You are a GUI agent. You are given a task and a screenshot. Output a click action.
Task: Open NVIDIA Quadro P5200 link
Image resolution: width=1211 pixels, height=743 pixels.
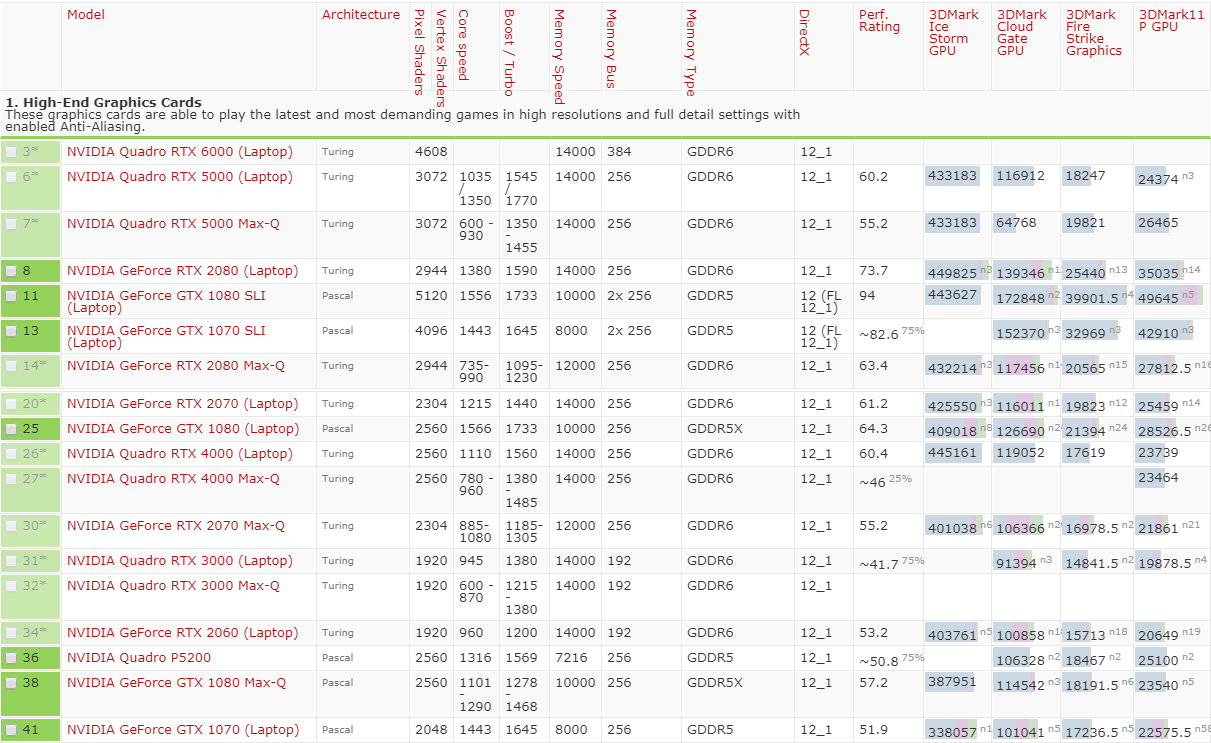139,658
